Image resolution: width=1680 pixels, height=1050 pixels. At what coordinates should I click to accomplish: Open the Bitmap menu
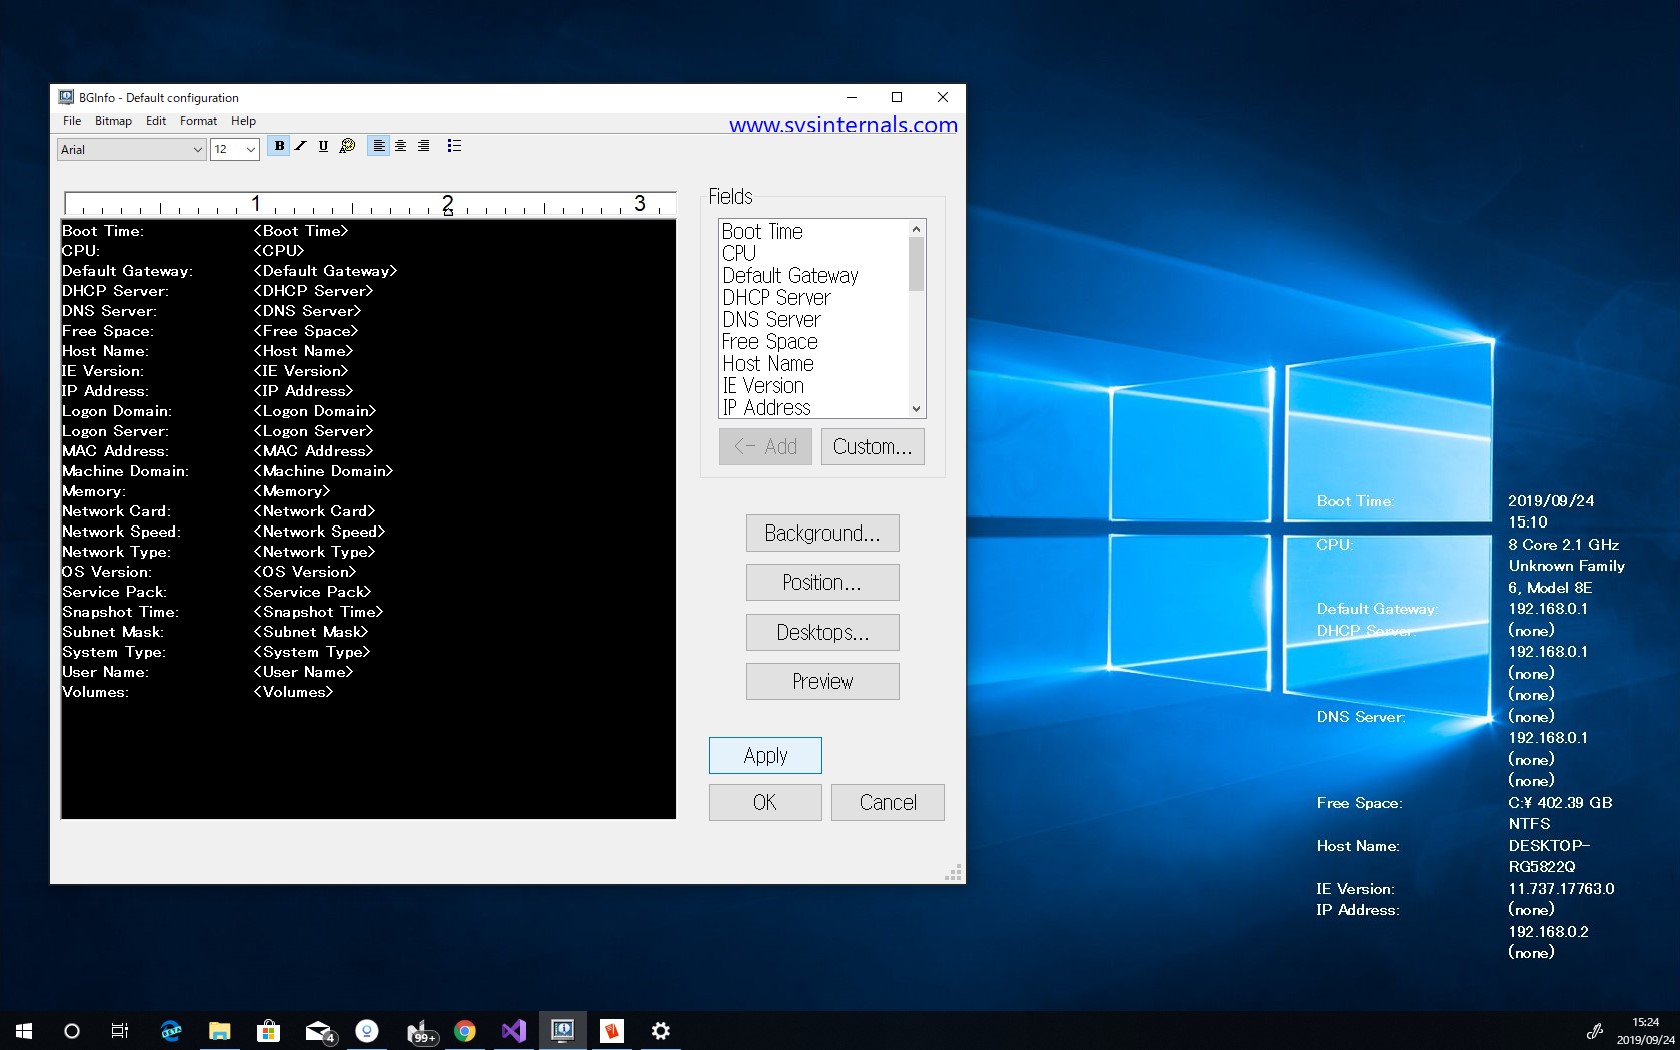tap(113, 121)
